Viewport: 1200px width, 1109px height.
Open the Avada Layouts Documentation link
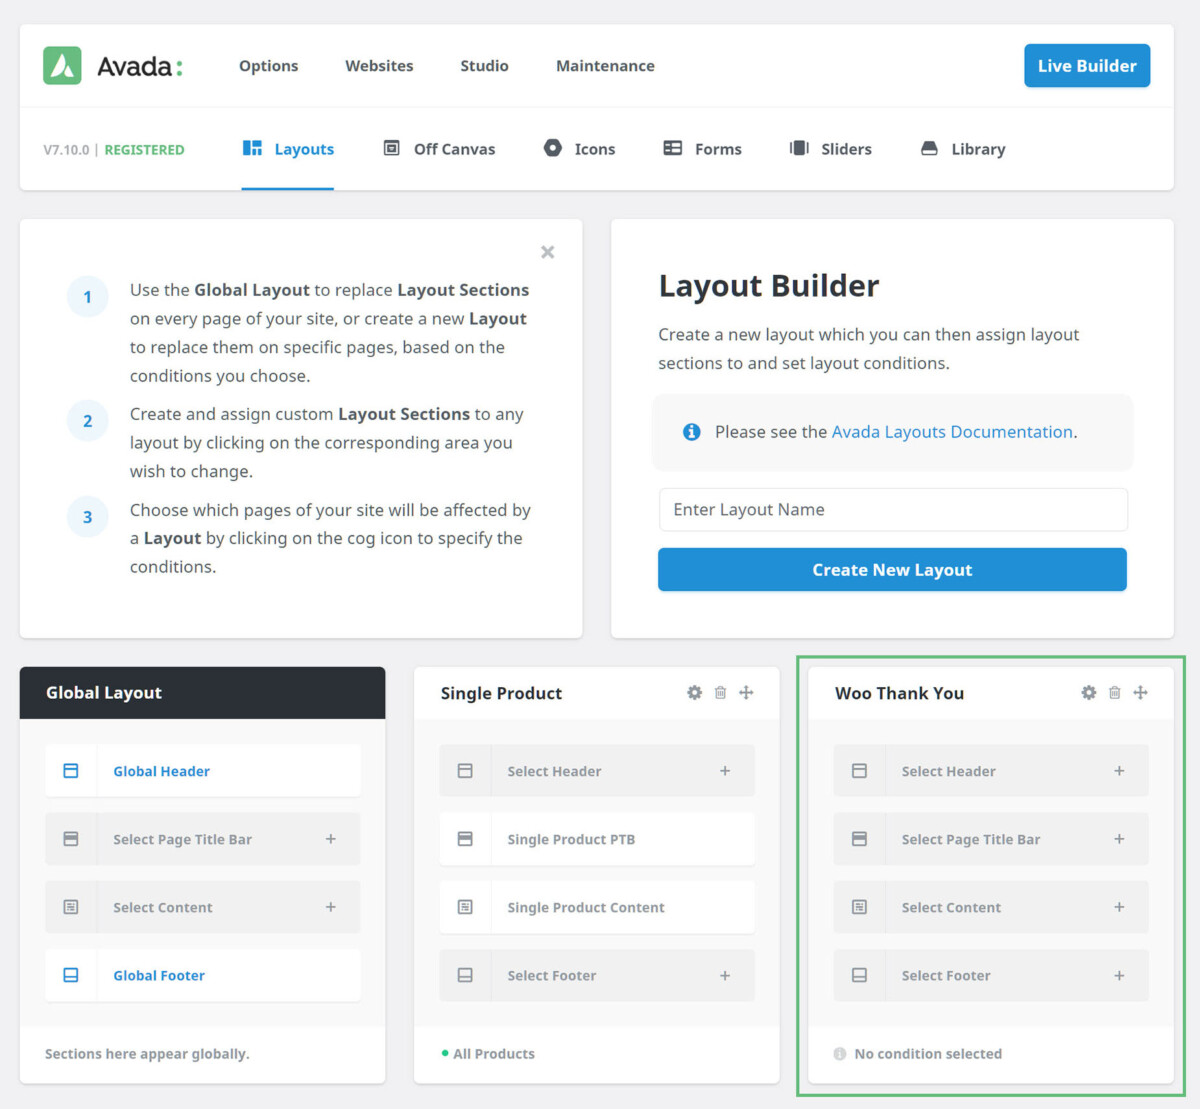click(951, 432)
